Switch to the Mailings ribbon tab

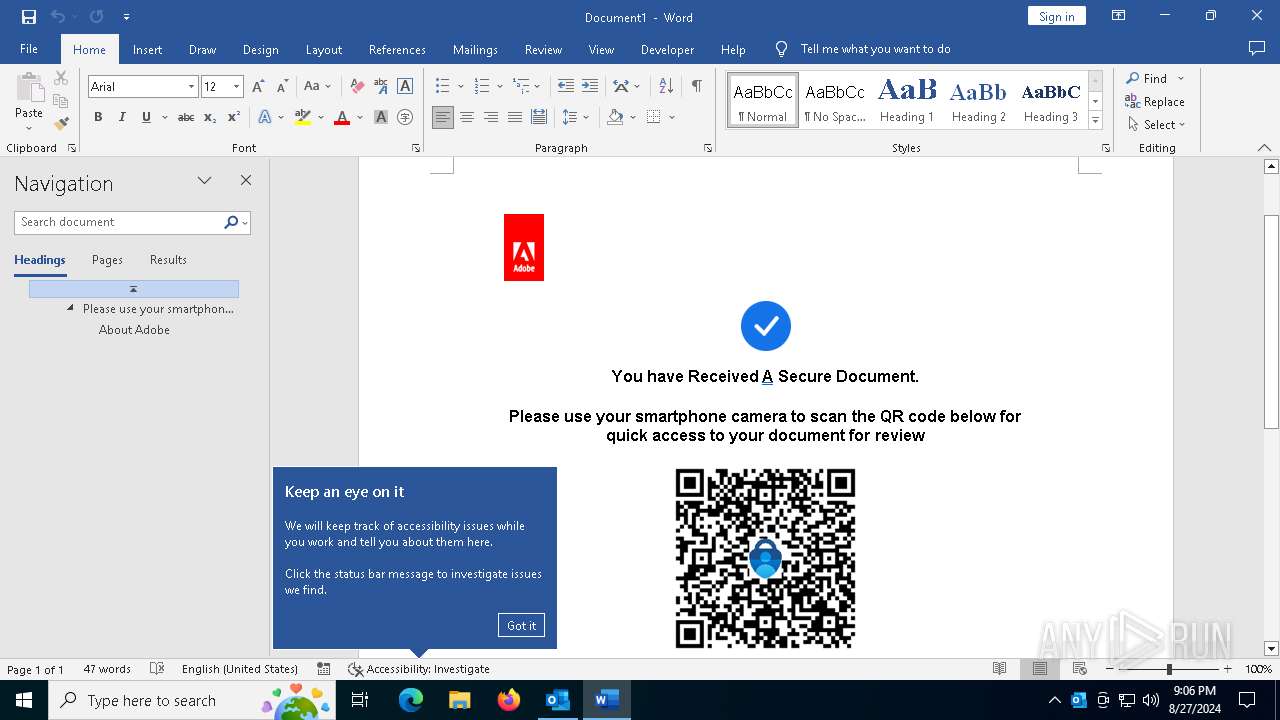[475, 49]
